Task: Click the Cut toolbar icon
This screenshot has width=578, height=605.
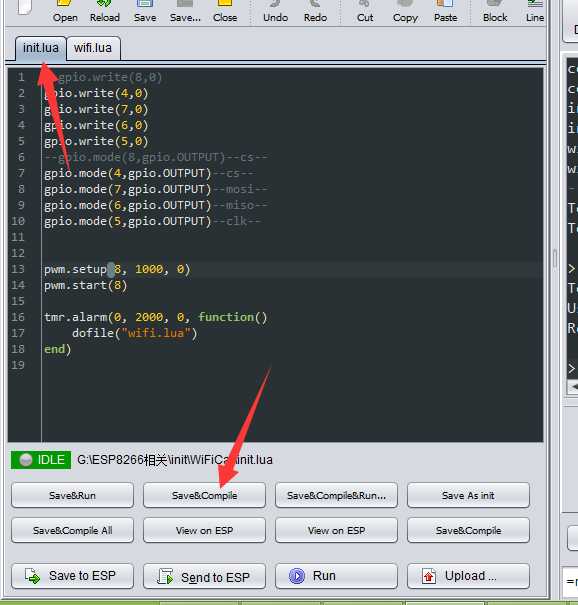Action: pos(365,12)
